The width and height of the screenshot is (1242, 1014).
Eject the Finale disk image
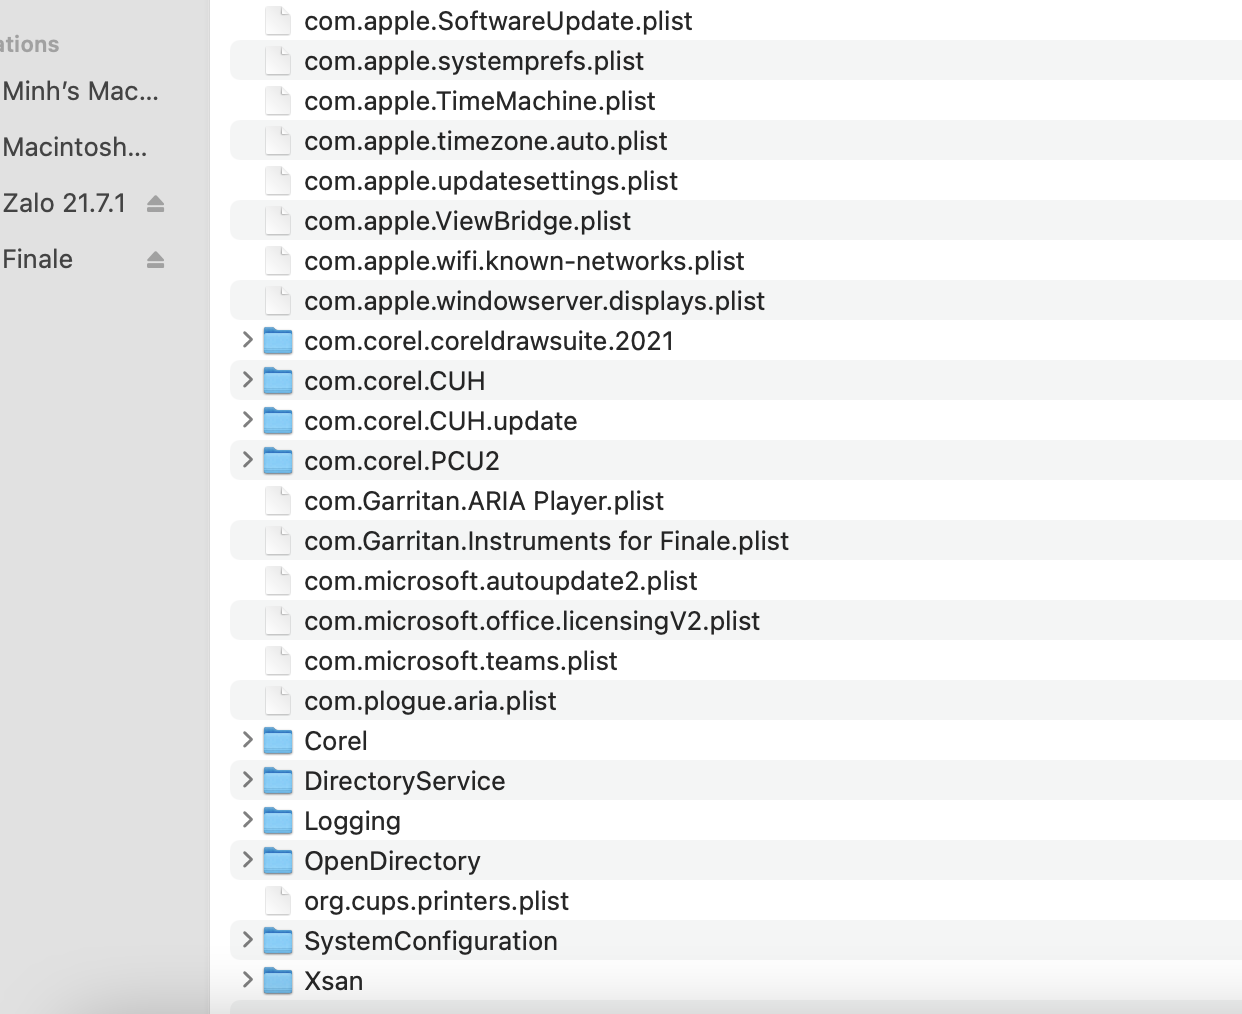(155, 260)
